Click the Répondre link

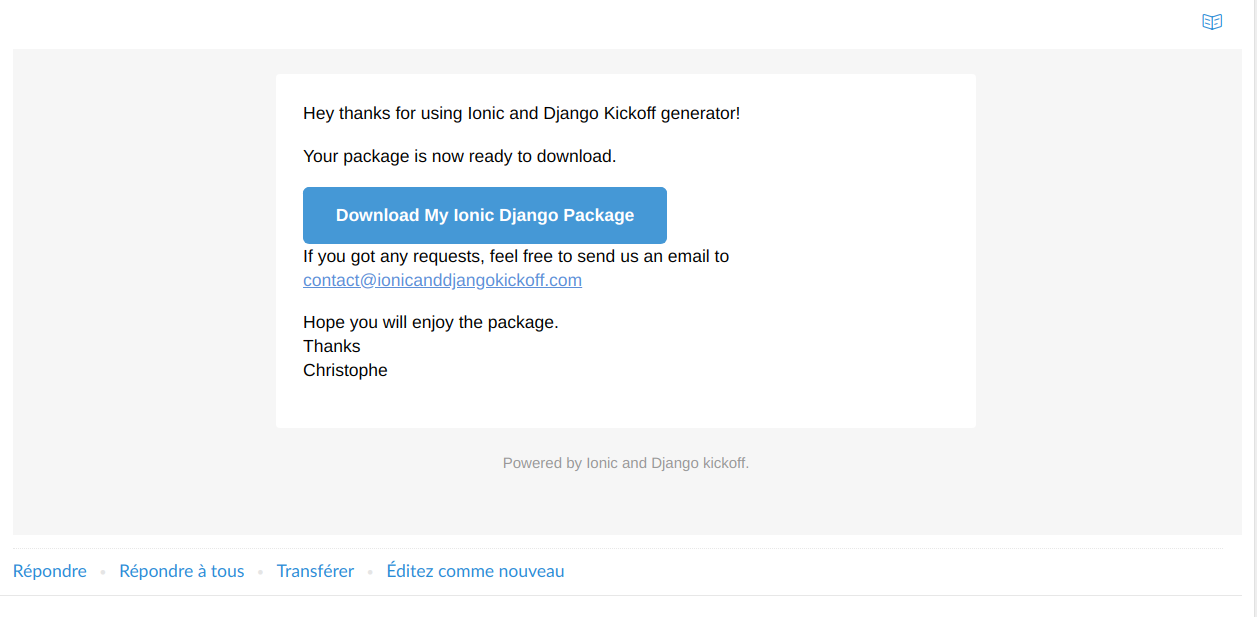[50, 571]
